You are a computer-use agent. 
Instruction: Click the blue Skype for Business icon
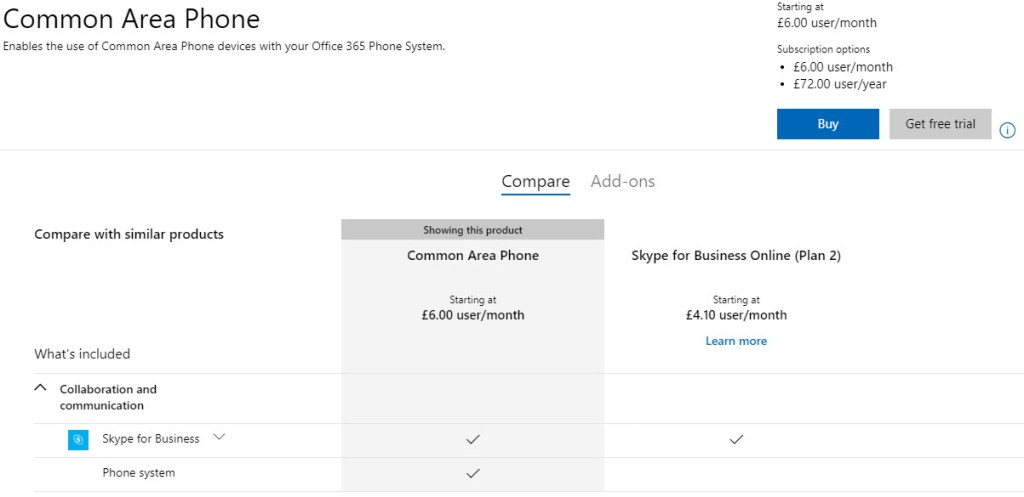(78, 440)
